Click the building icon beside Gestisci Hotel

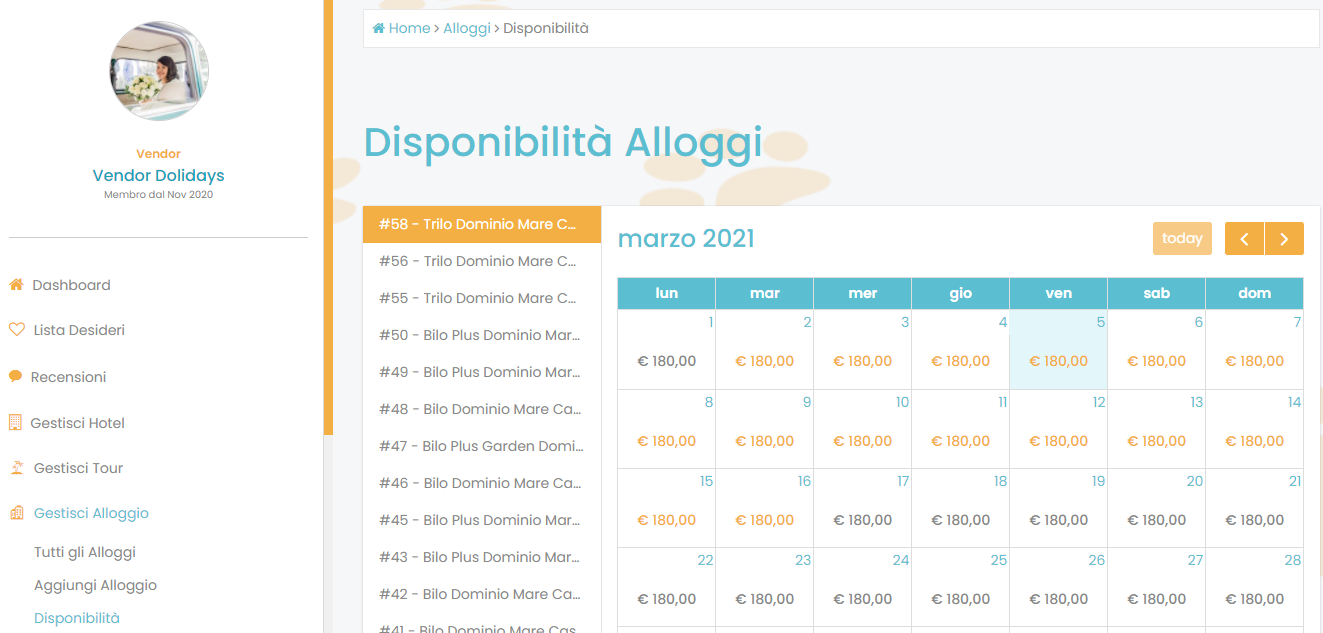coord(16,423)
